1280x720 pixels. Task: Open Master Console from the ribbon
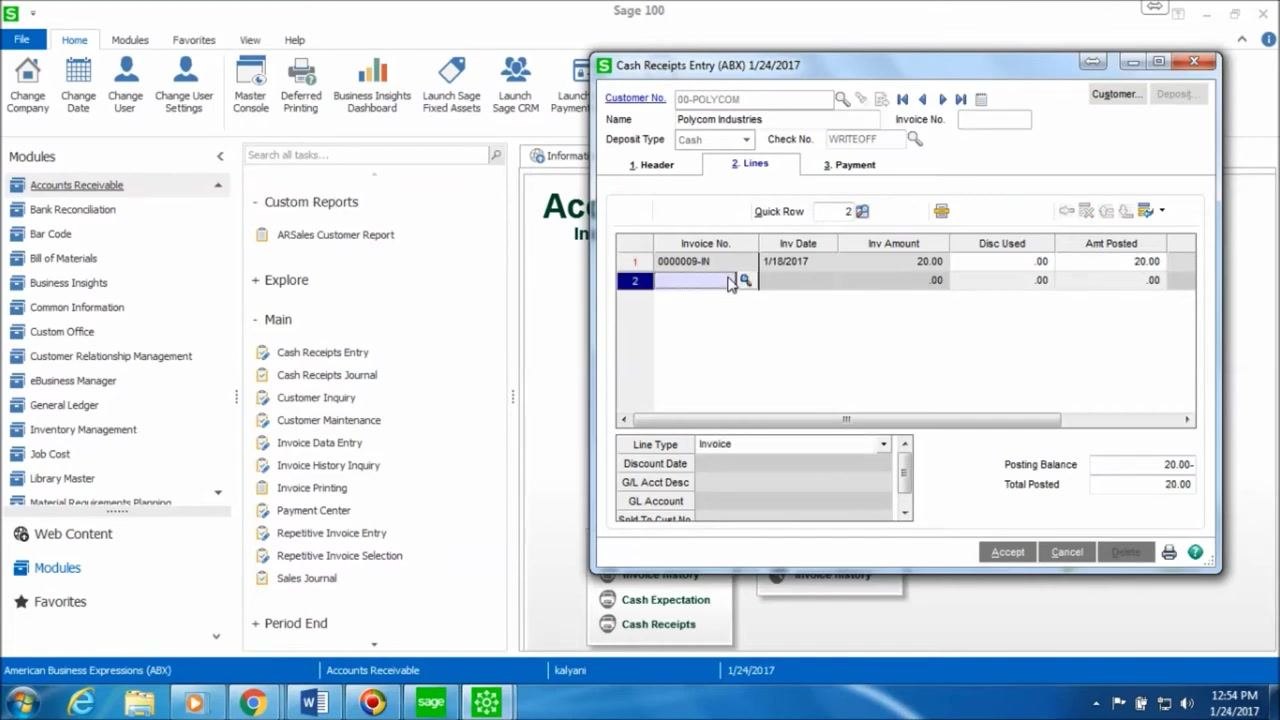(250, 85)
